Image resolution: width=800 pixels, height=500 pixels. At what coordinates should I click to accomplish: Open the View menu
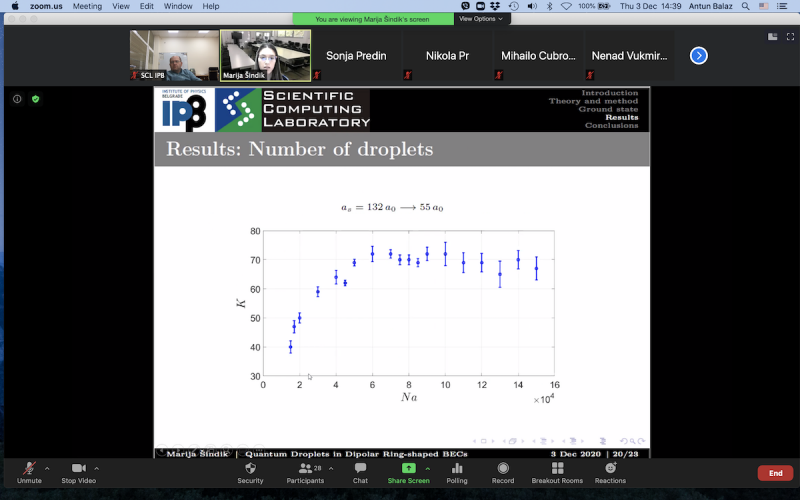pos(121,6)
